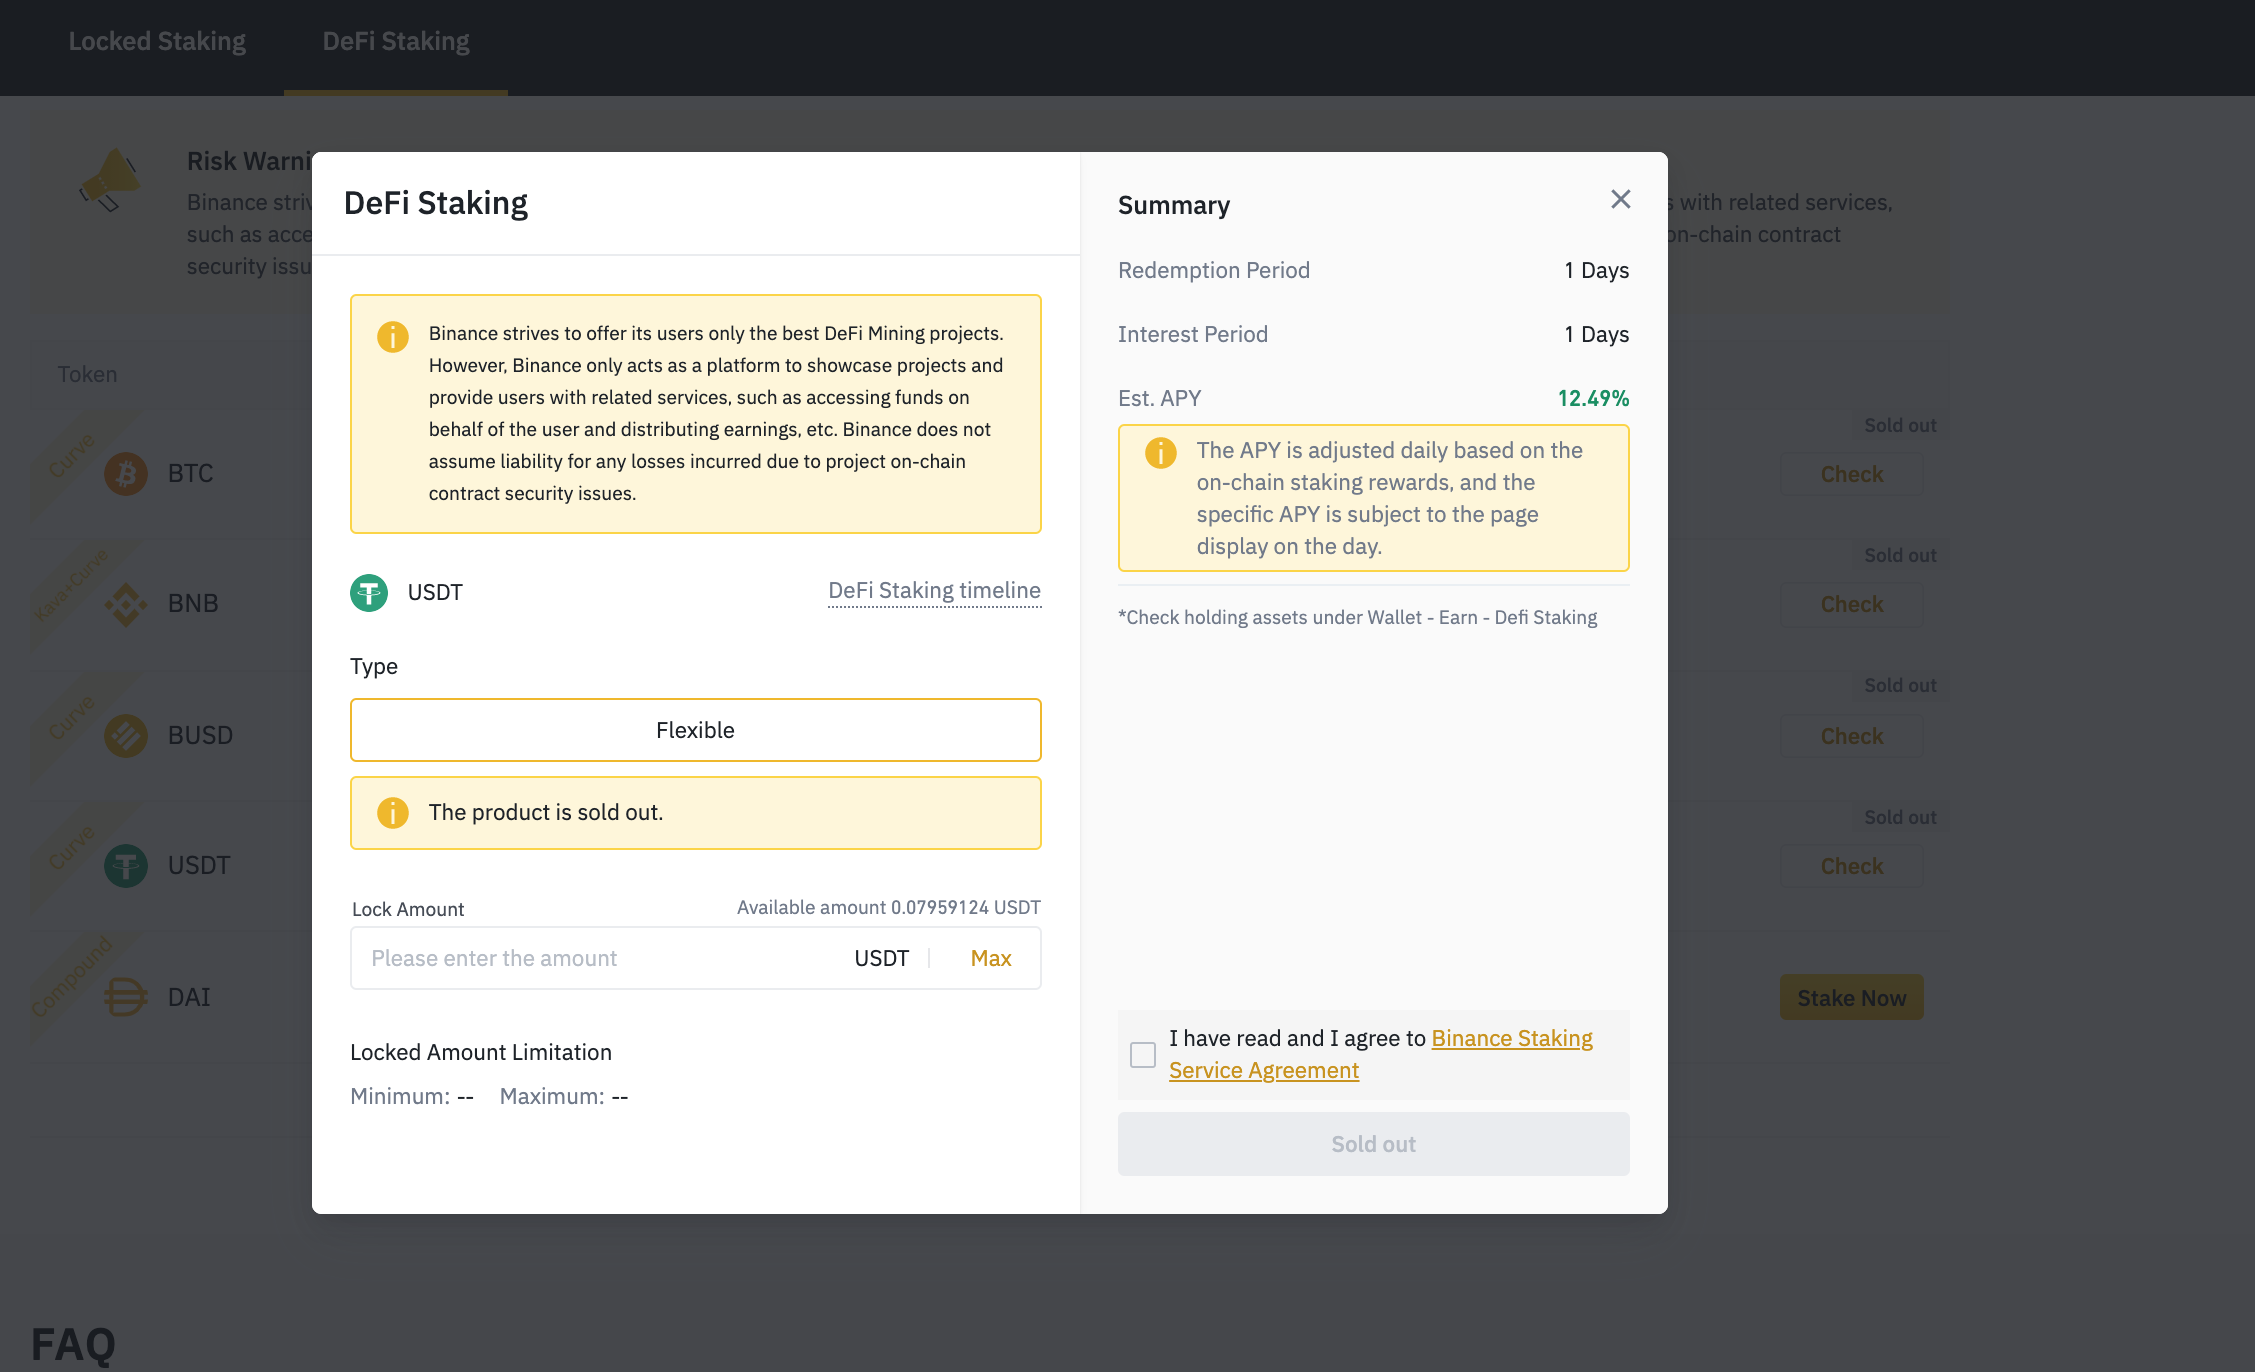Click the Token column header
Viewport: 2255px width, 1372px height.
[x=87, y=374]
